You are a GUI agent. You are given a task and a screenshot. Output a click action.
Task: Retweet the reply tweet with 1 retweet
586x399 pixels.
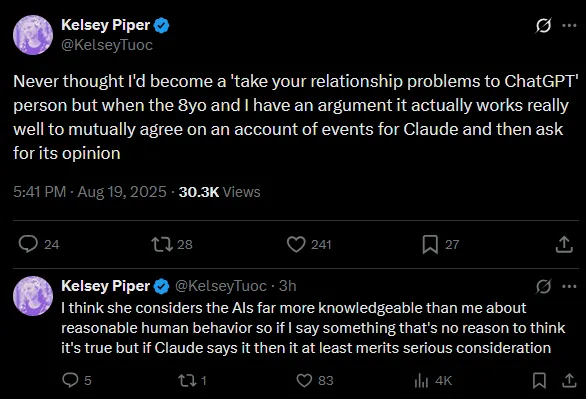186,381
